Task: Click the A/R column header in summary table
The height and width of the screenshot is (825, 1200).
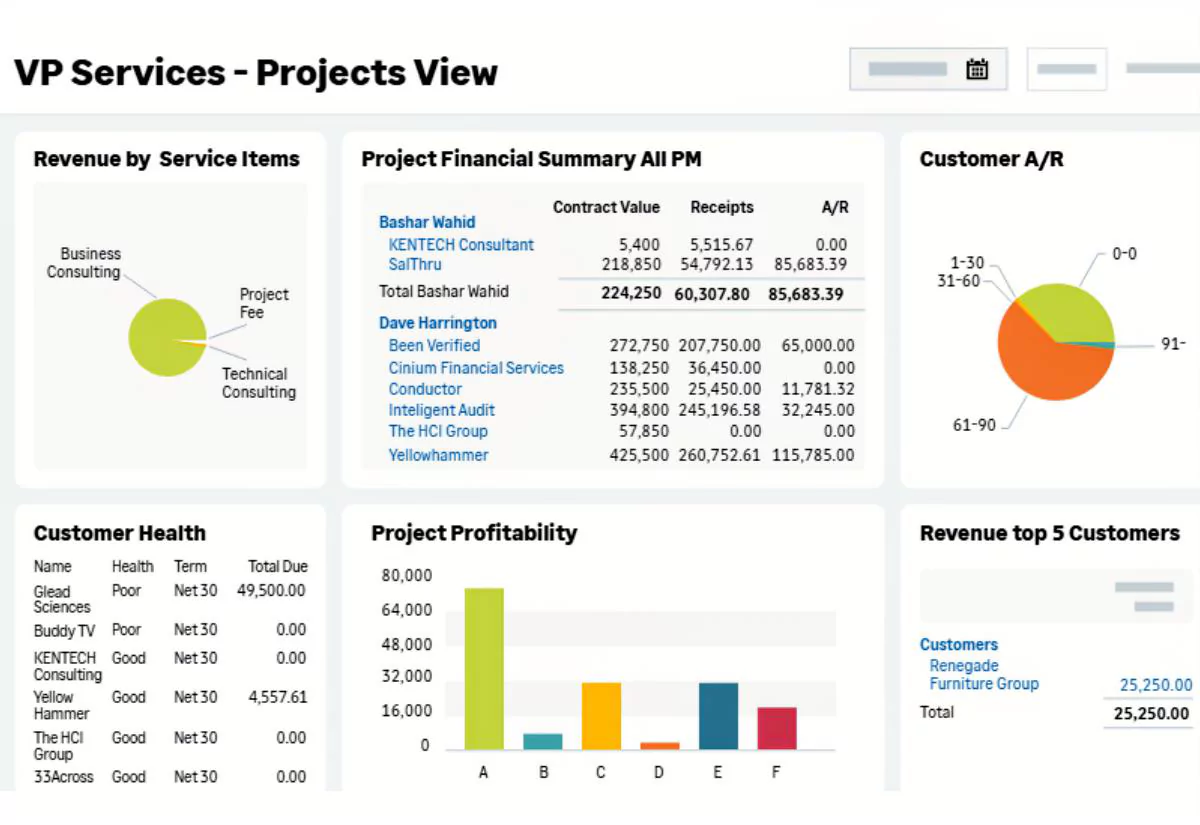Action: [x=834, y=207]
